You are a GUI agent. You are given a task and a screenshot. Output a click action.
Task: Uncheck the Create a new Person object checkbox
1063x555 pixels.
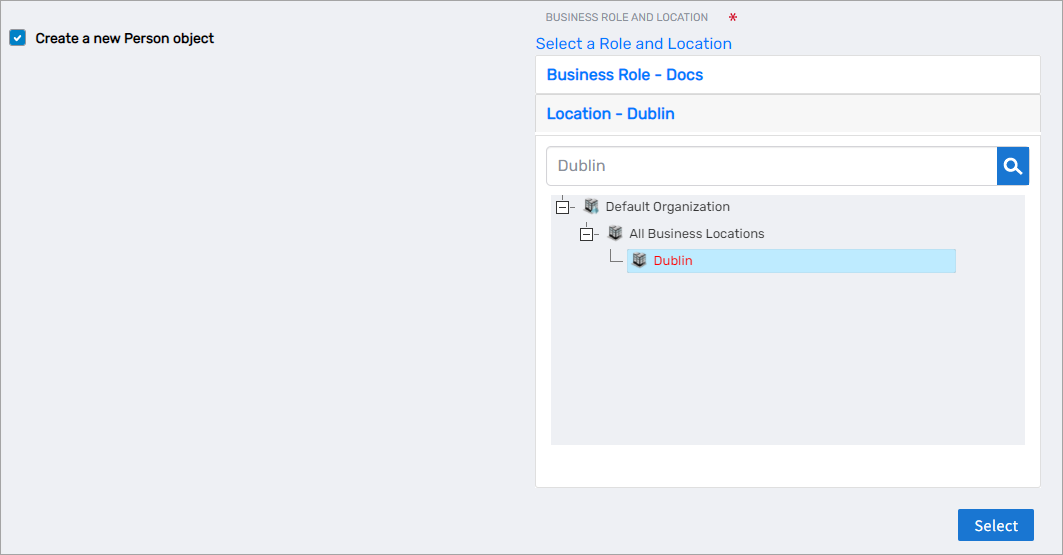(17, 38)
